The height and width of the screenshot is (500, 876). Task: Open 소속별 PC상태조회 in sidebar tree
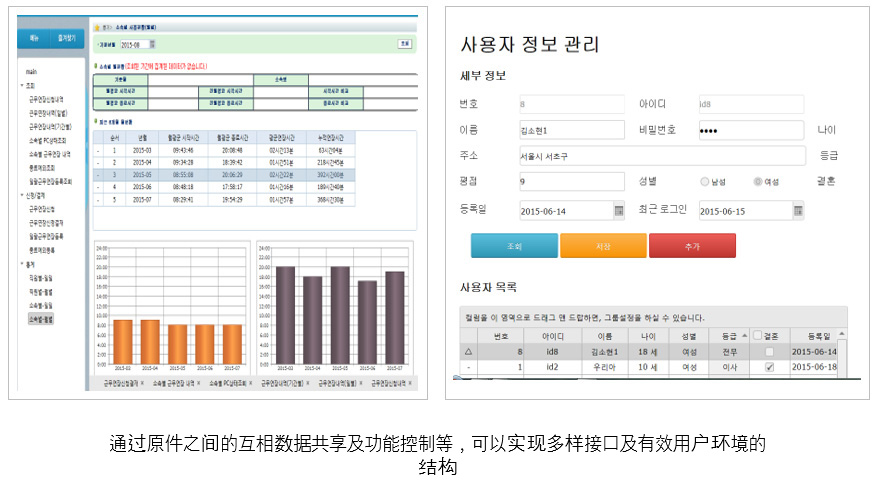(47, 140)
